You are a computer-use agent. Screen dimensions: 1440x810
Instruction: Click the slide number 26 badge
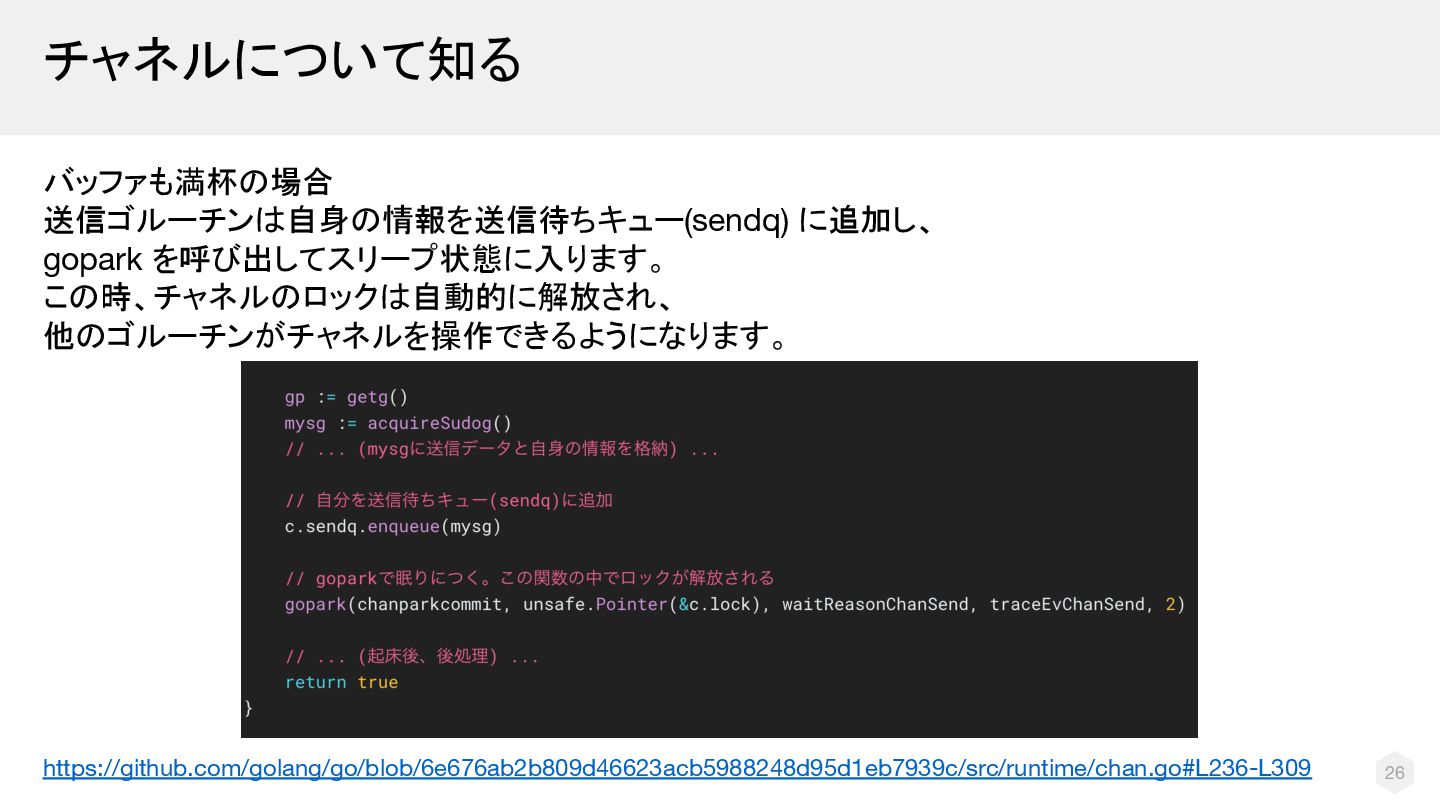(x=1394, y=772)
